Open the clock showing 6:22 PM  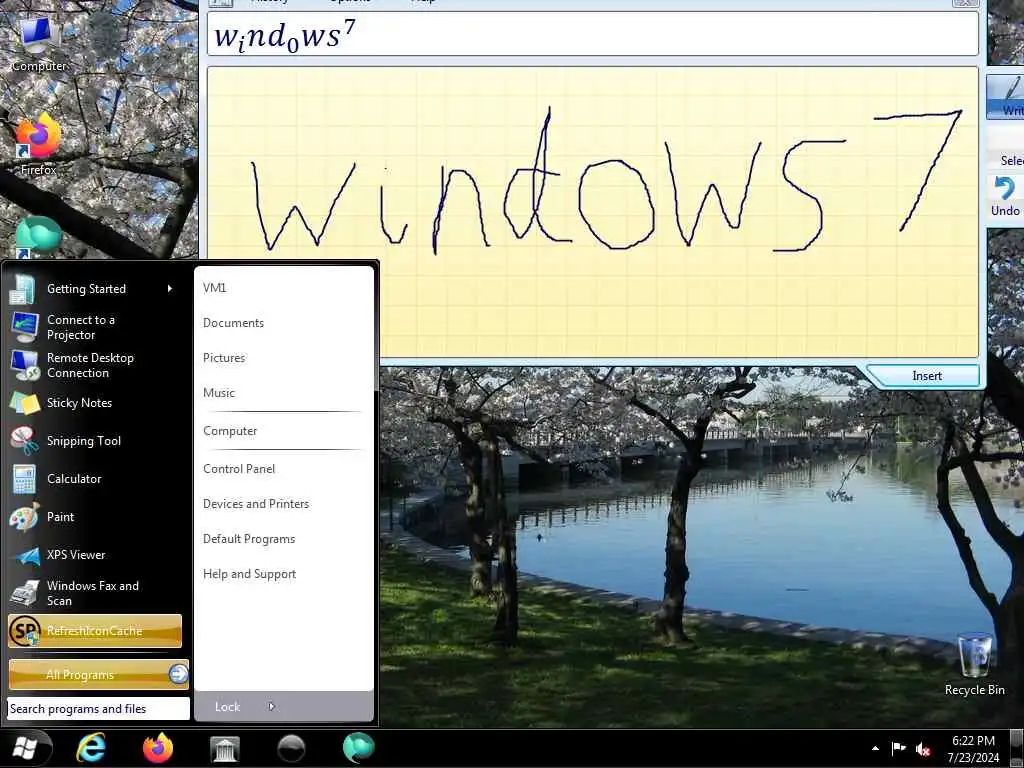(973, 749)
